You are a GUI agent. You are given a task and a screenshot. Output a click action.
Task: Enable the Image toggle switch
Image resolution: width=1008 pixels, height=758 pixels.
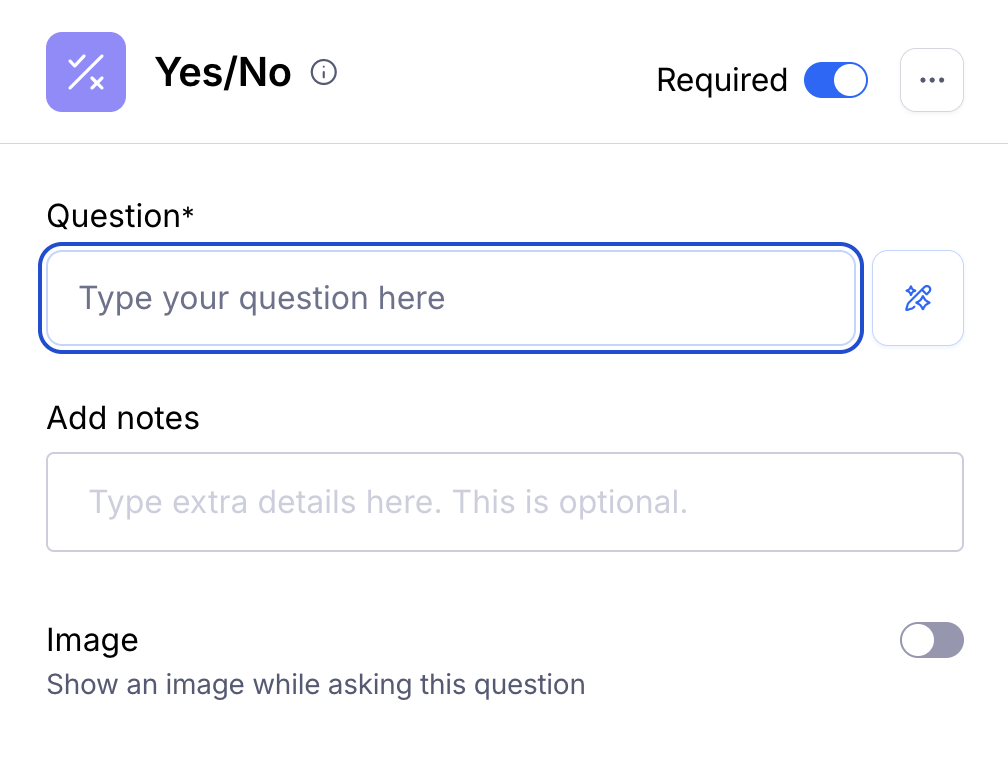(931, 640)
